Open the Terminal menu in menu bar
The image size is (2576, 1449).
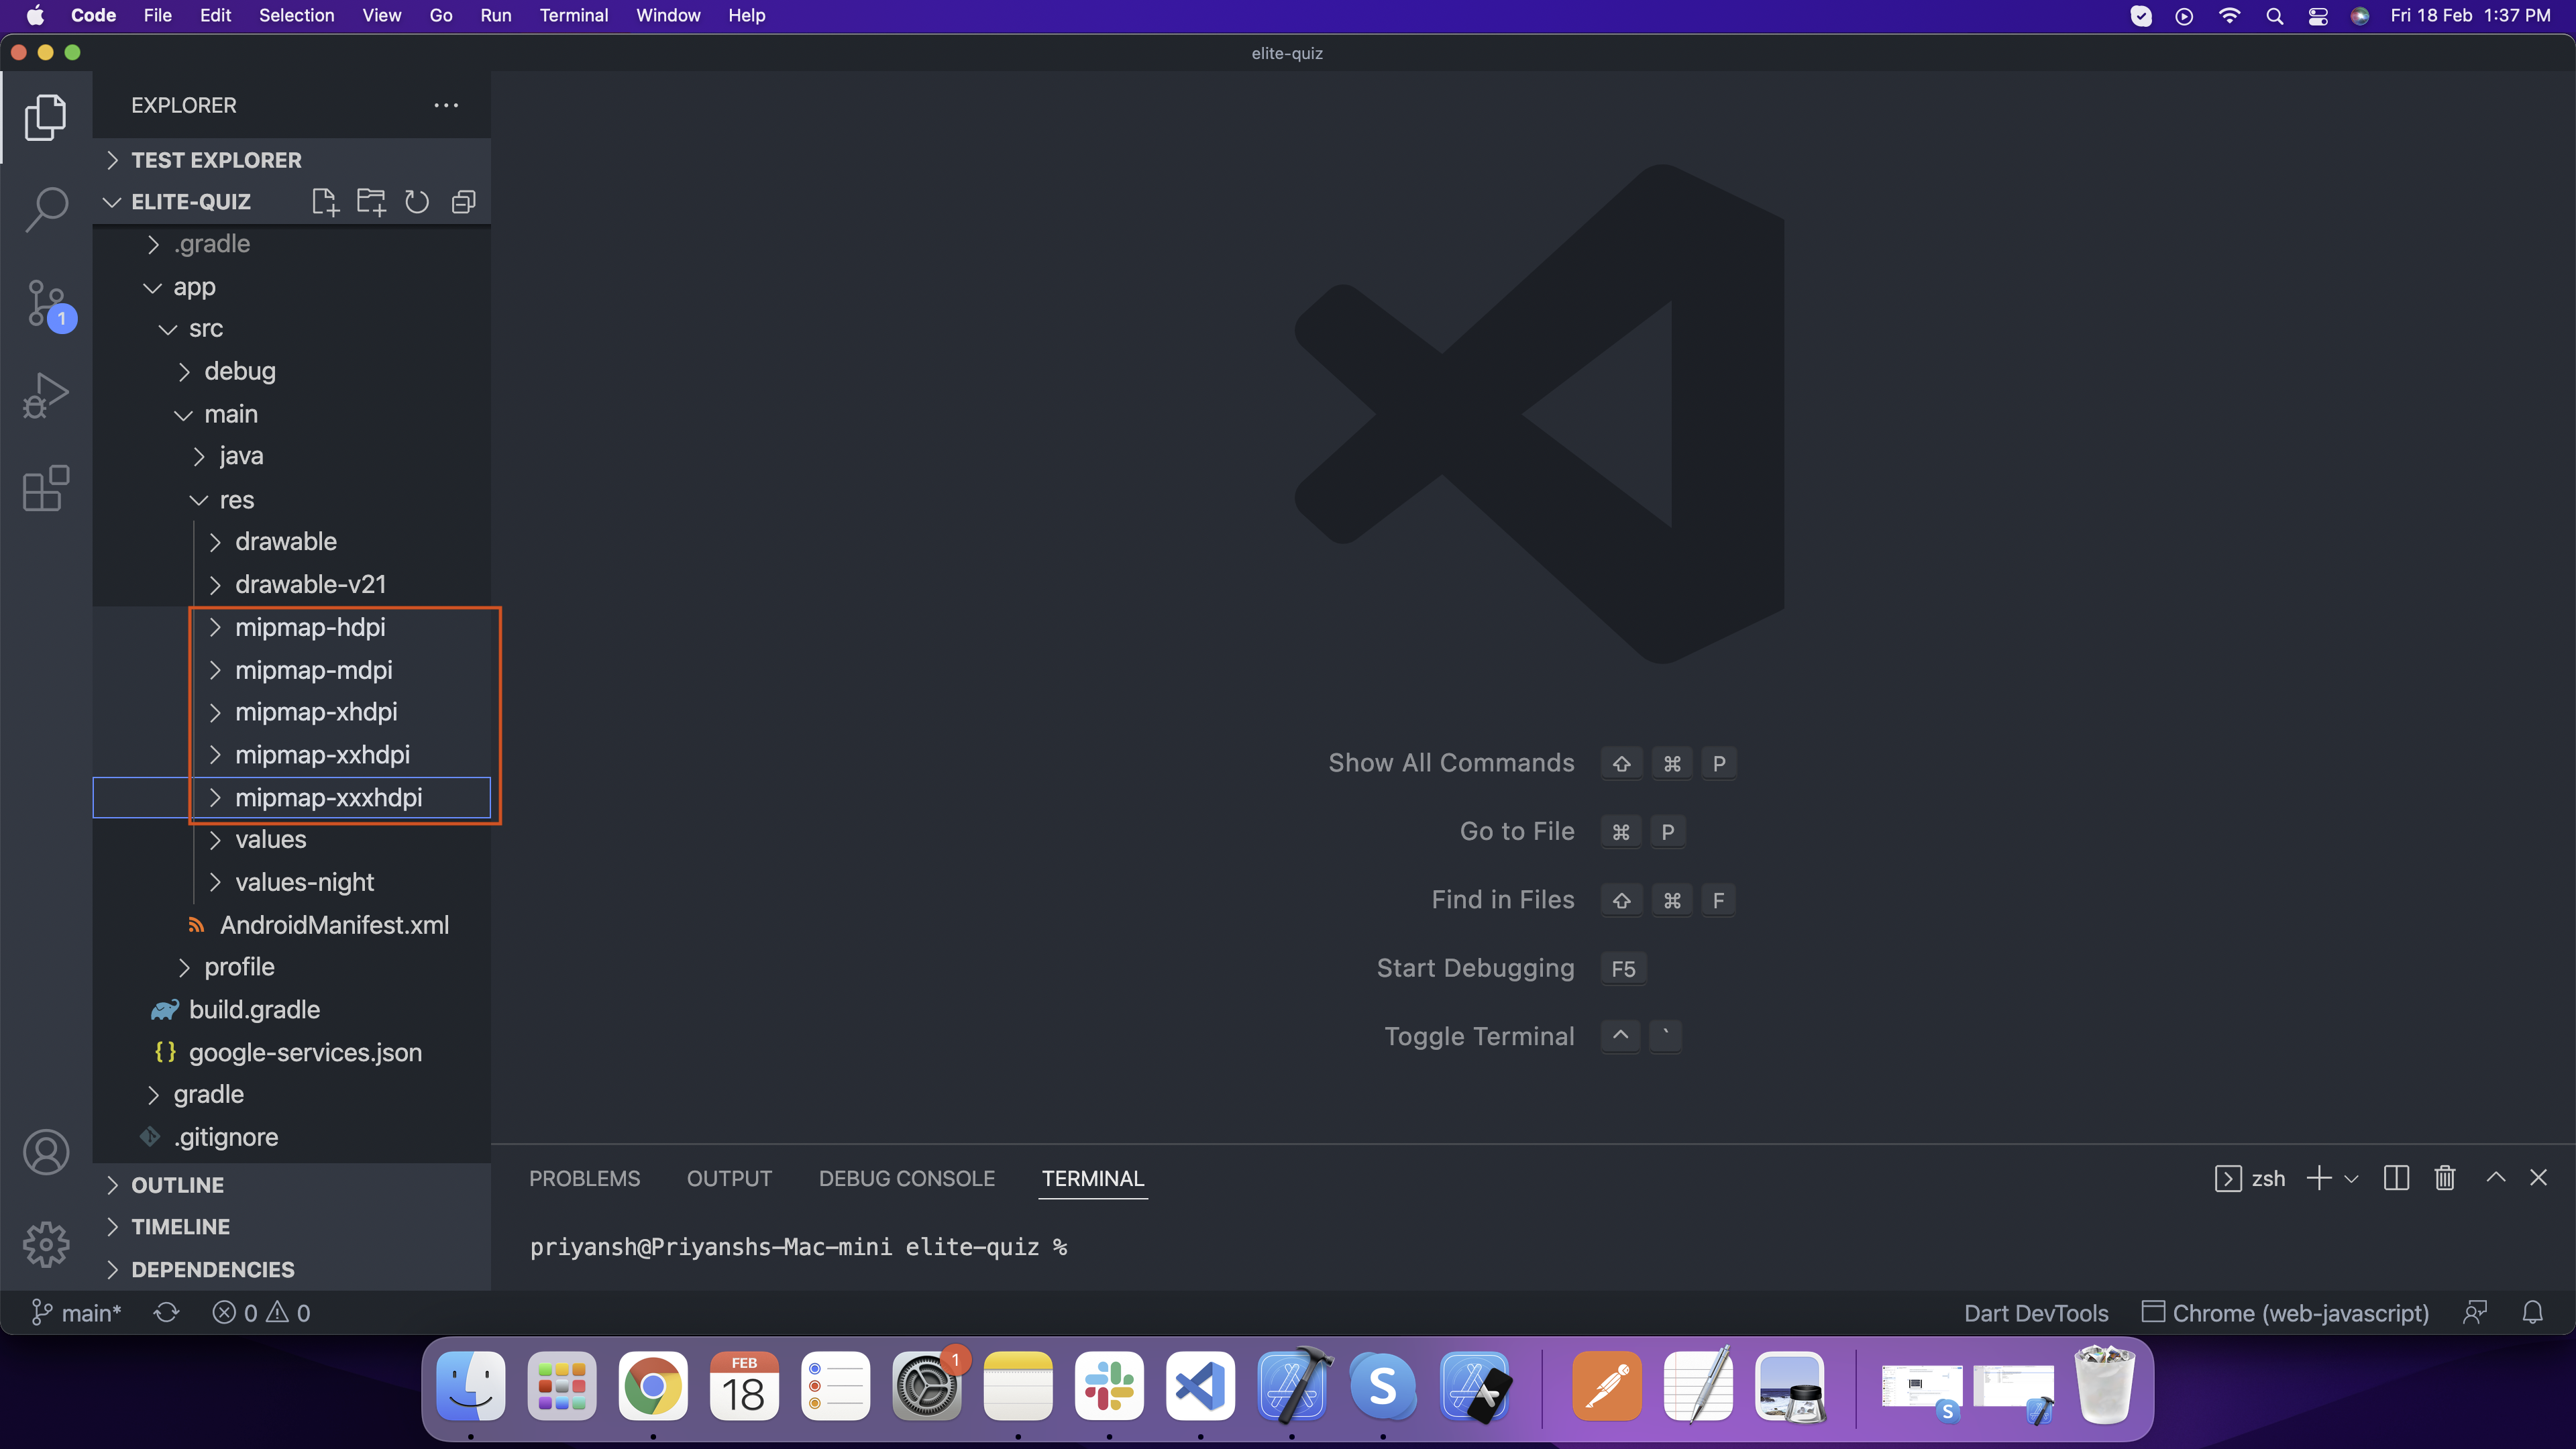[573, 15]
